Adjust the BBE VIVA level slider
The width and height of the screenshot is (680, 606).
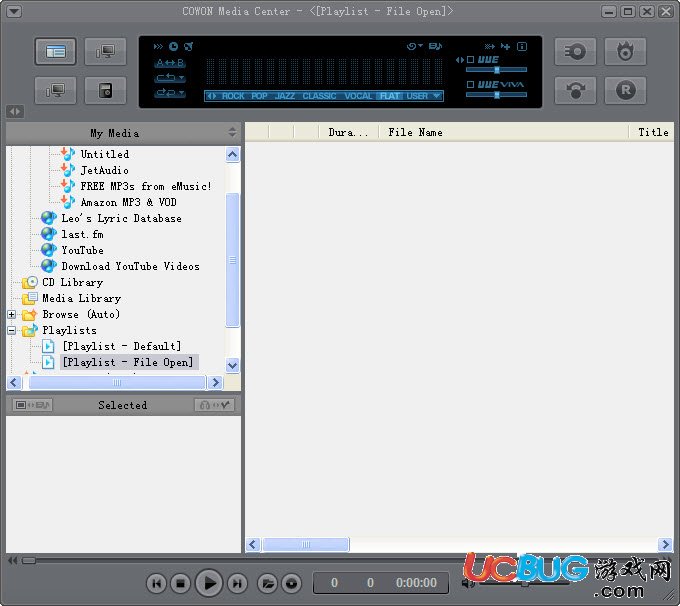click(497, 95)
